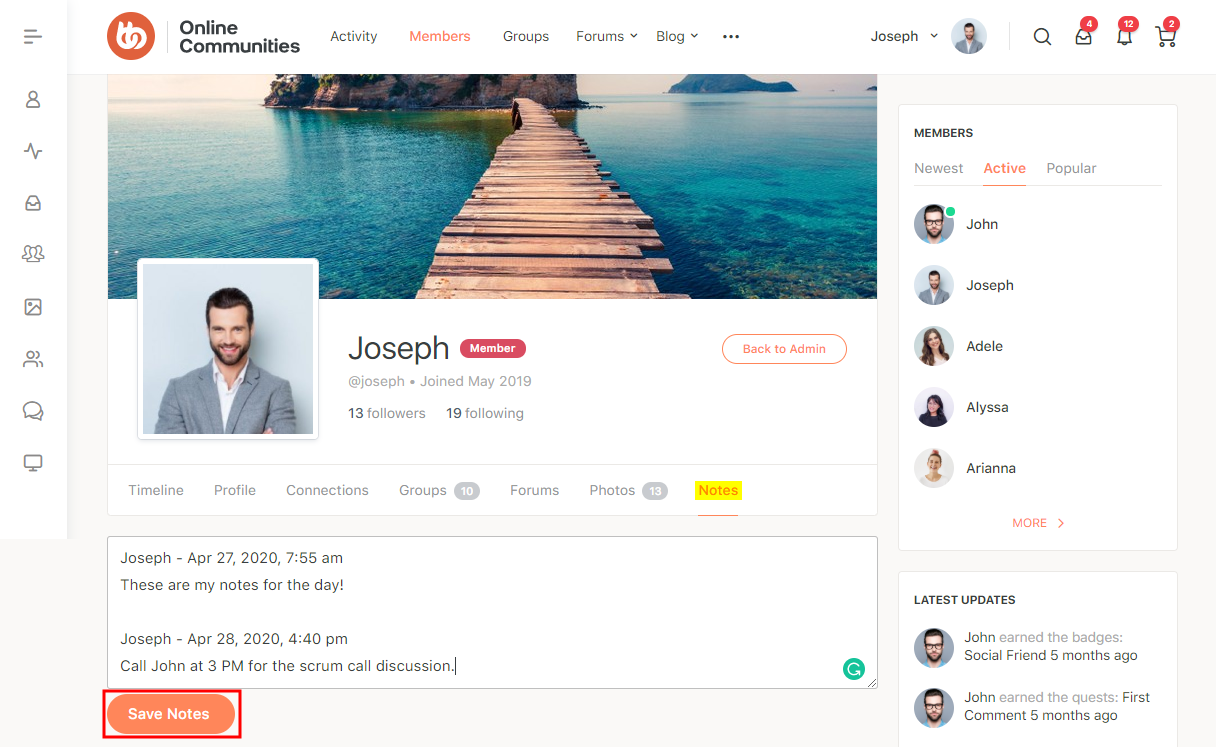This screenshot has height=747, width=1216.
Task: Open the messages inbox showing 4 unread
Action: [x=1083, y=38]
